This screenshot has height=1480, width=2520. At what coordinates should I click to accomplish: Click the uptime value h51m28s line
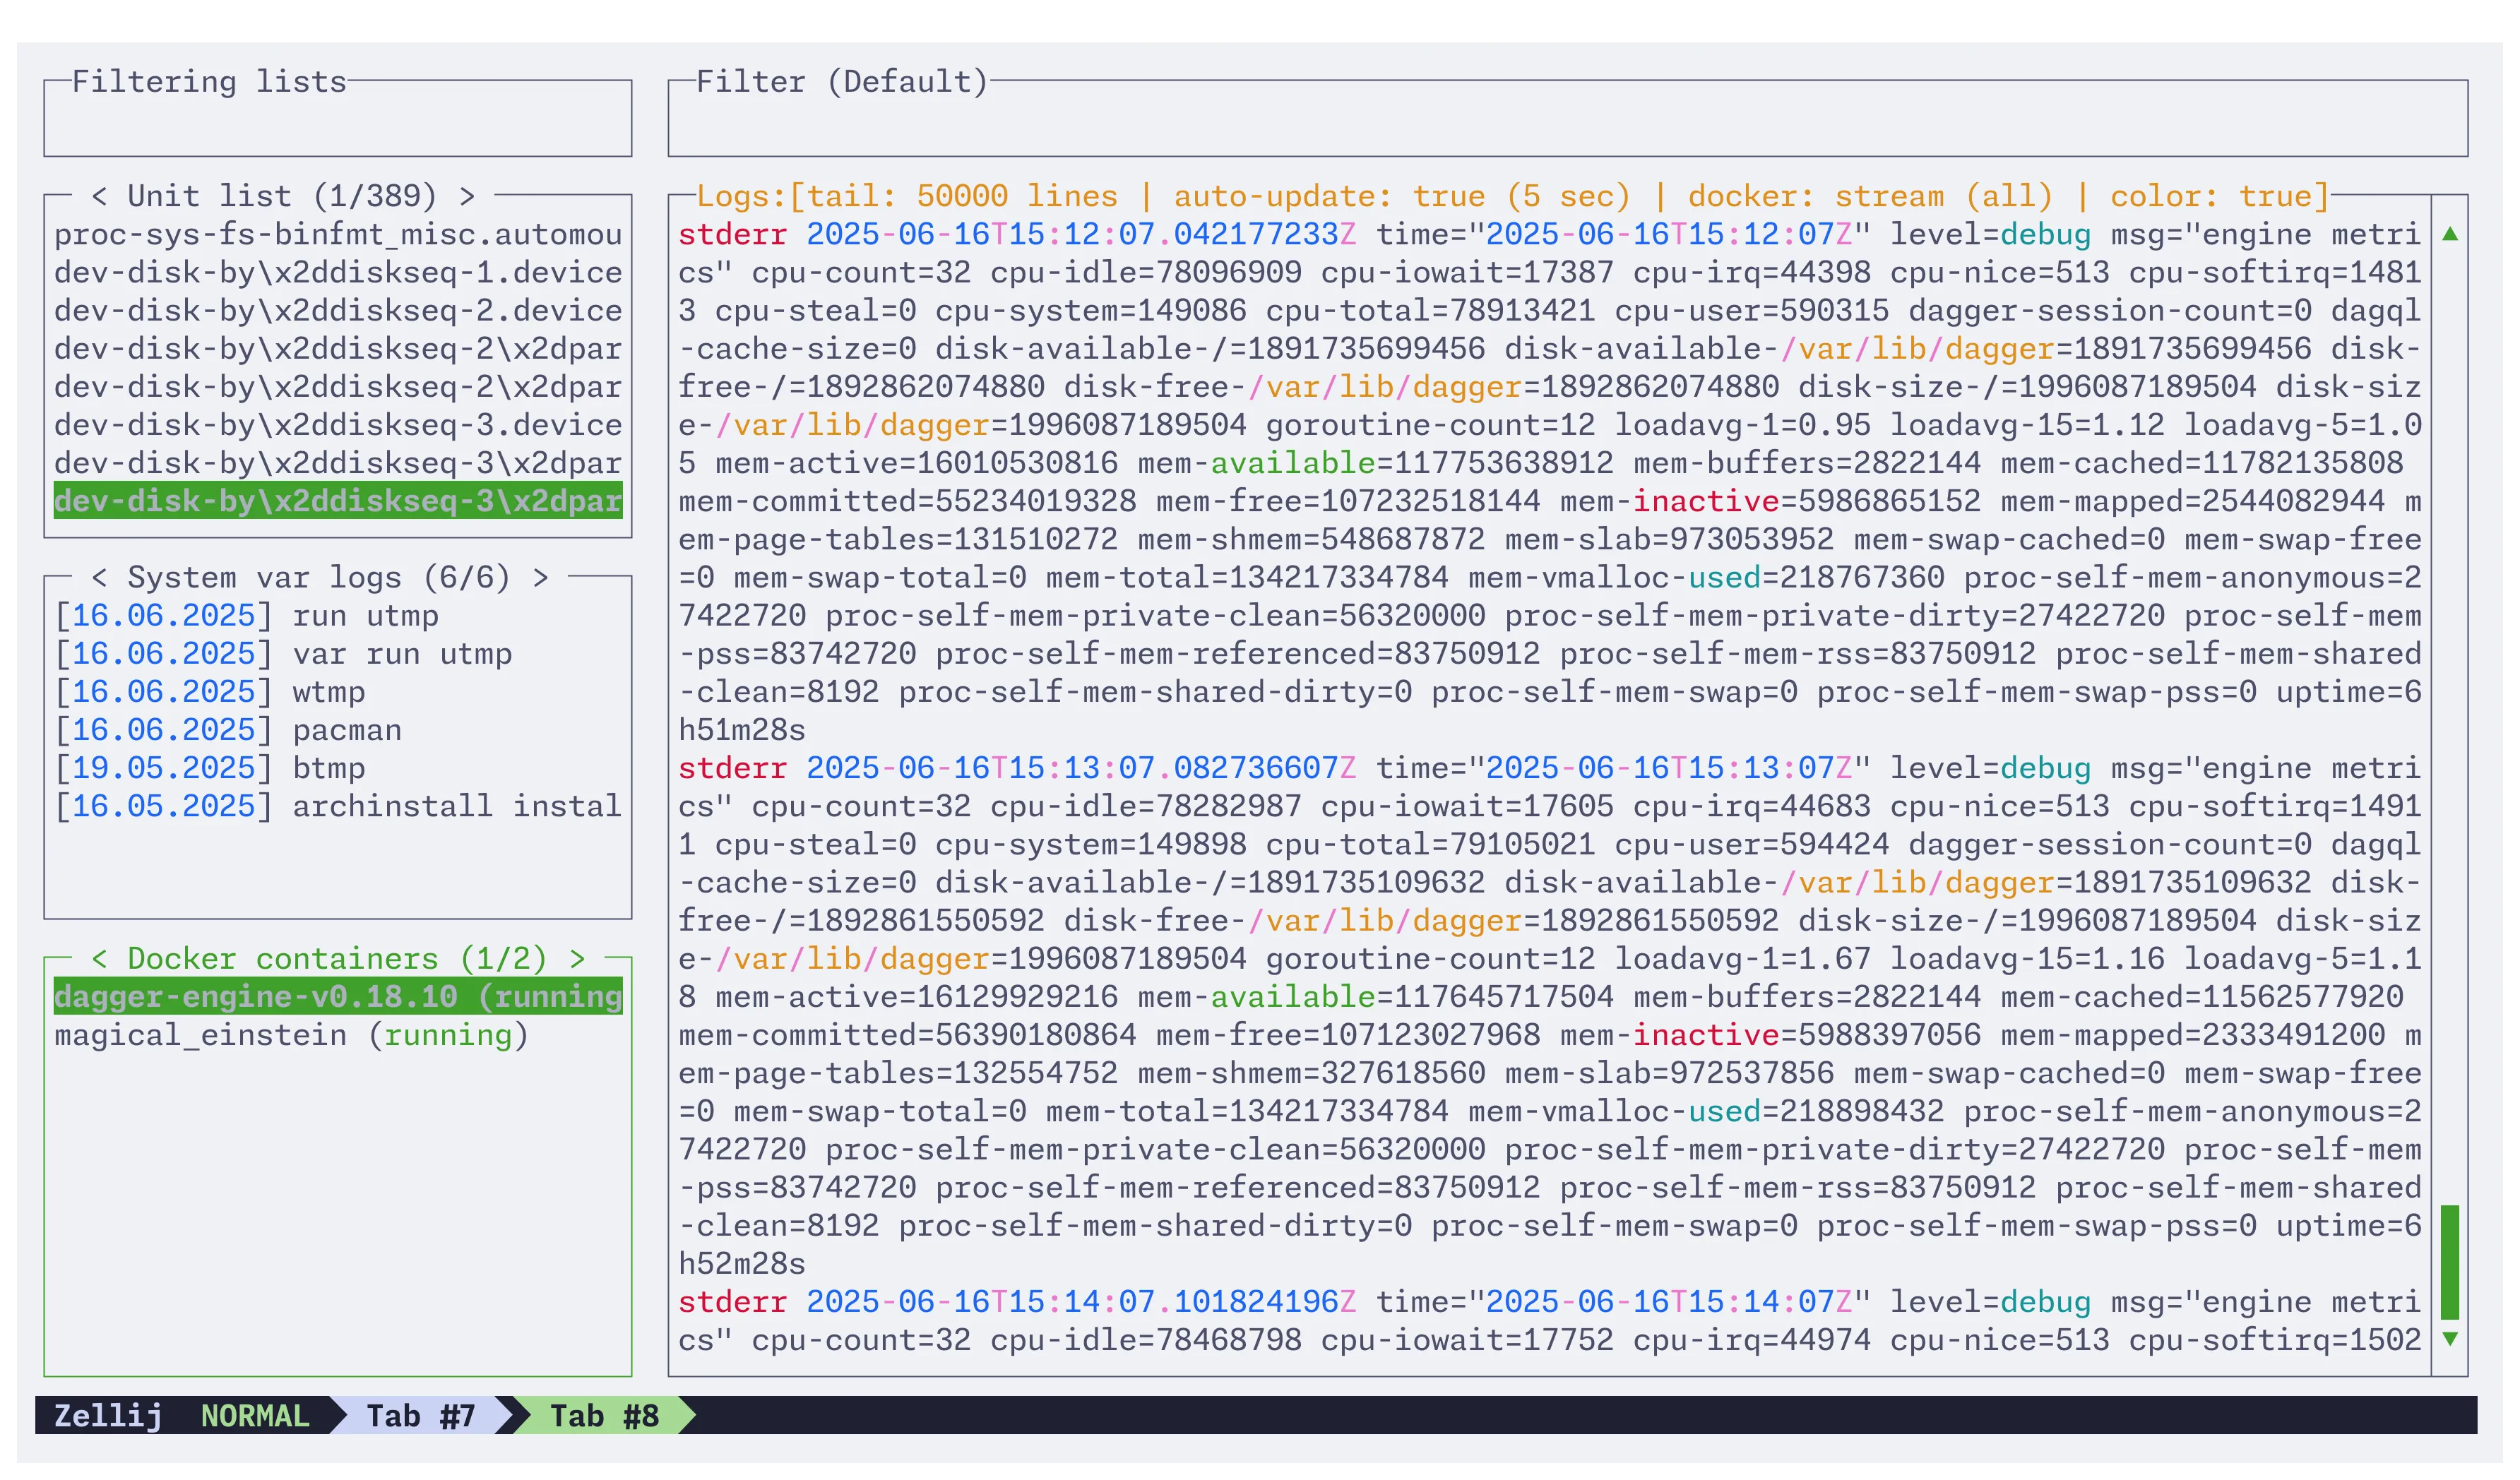click(x=742, y=730)
